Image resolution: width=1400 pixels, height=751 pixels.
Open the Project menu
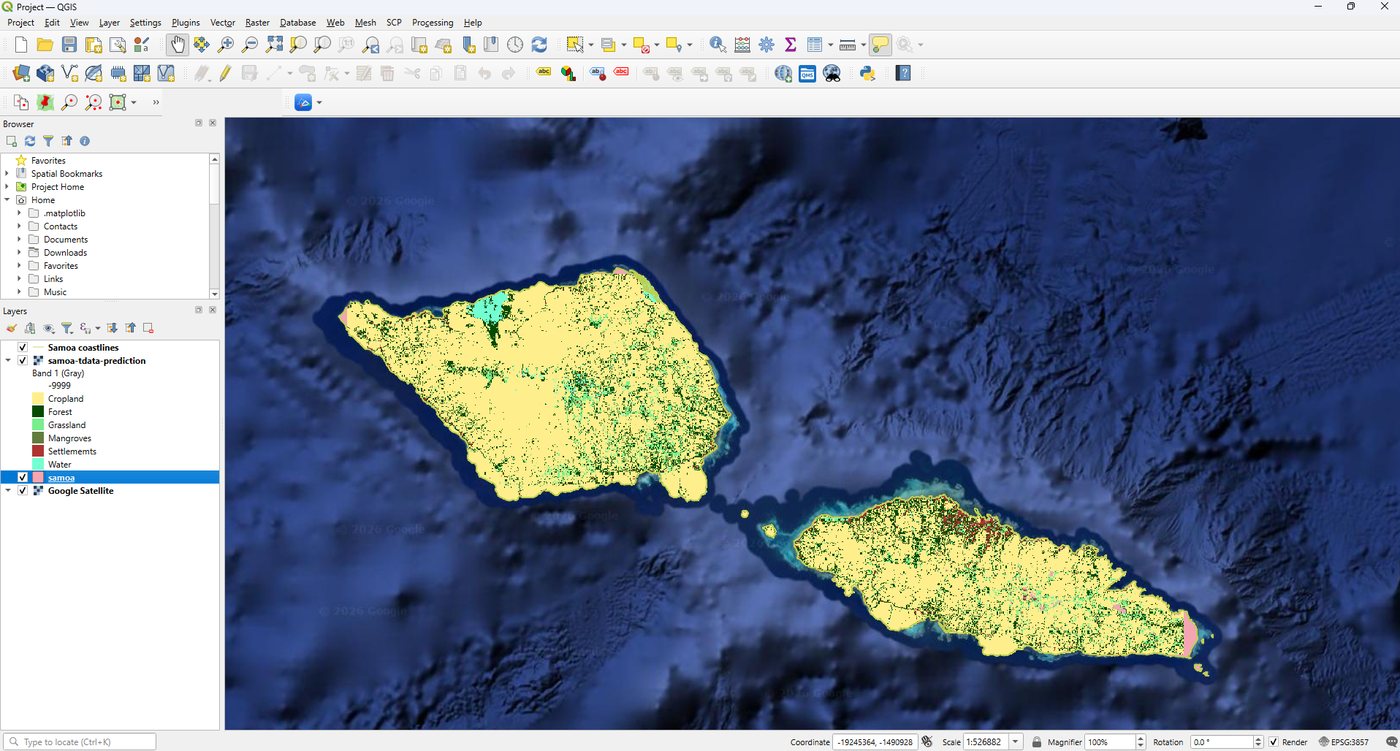pos(21,22)
